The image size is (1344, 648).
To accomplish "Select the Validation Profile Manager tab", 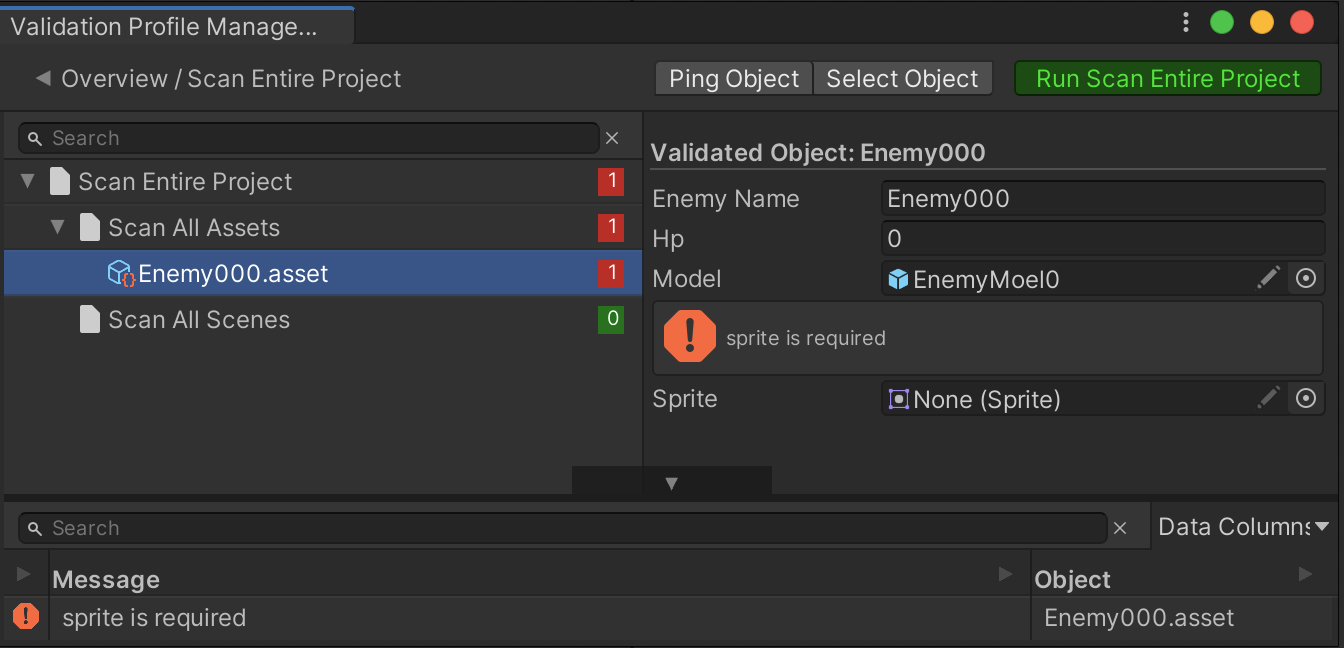I will 170,26.
